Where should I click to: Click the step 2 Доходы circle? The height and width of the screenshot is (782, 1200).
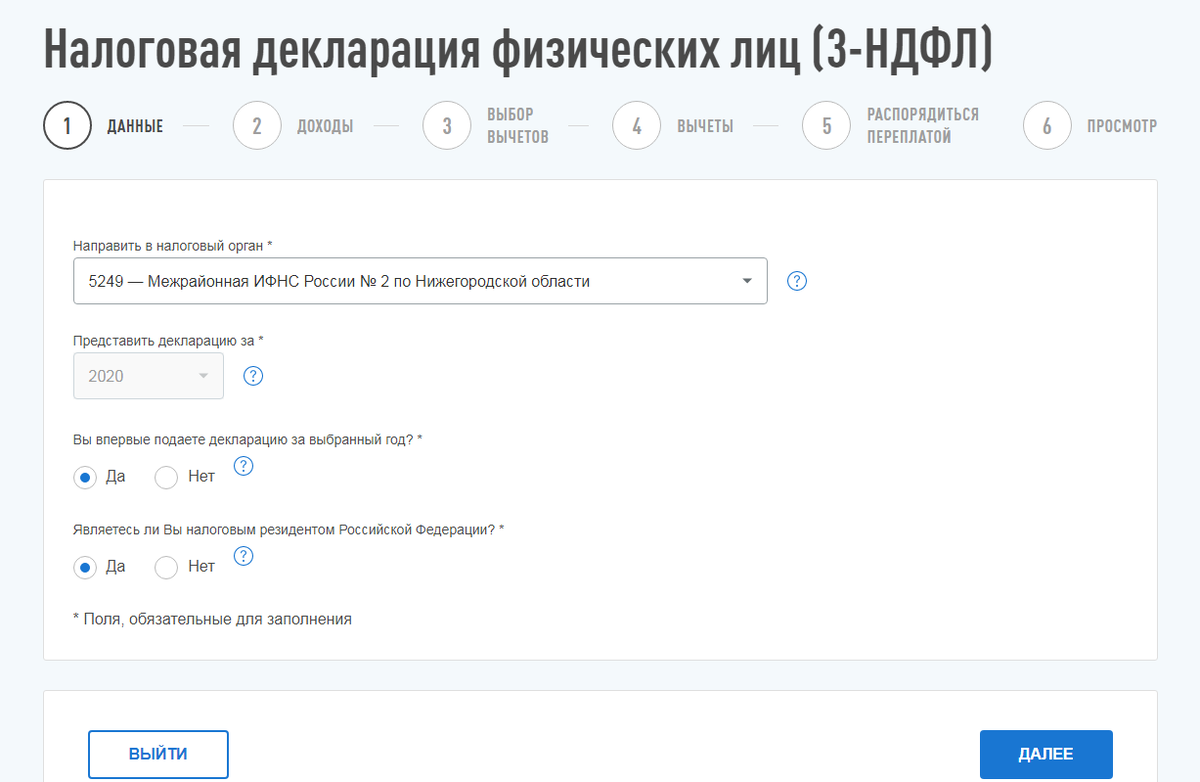click(x=256, y=125)
